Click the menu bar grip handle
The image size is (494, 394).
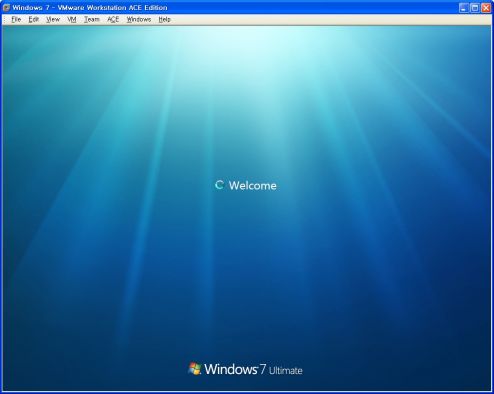pos(5,20)
